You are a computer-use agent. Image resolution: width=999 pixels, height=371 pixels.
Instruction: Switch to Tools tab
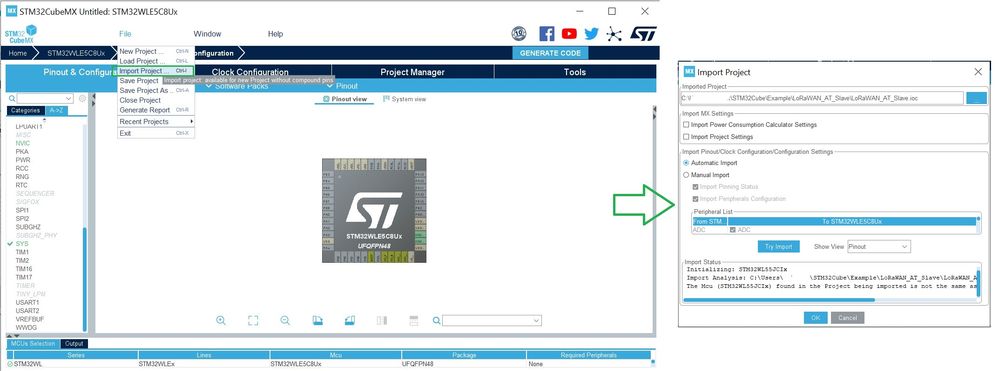point(575,72)
